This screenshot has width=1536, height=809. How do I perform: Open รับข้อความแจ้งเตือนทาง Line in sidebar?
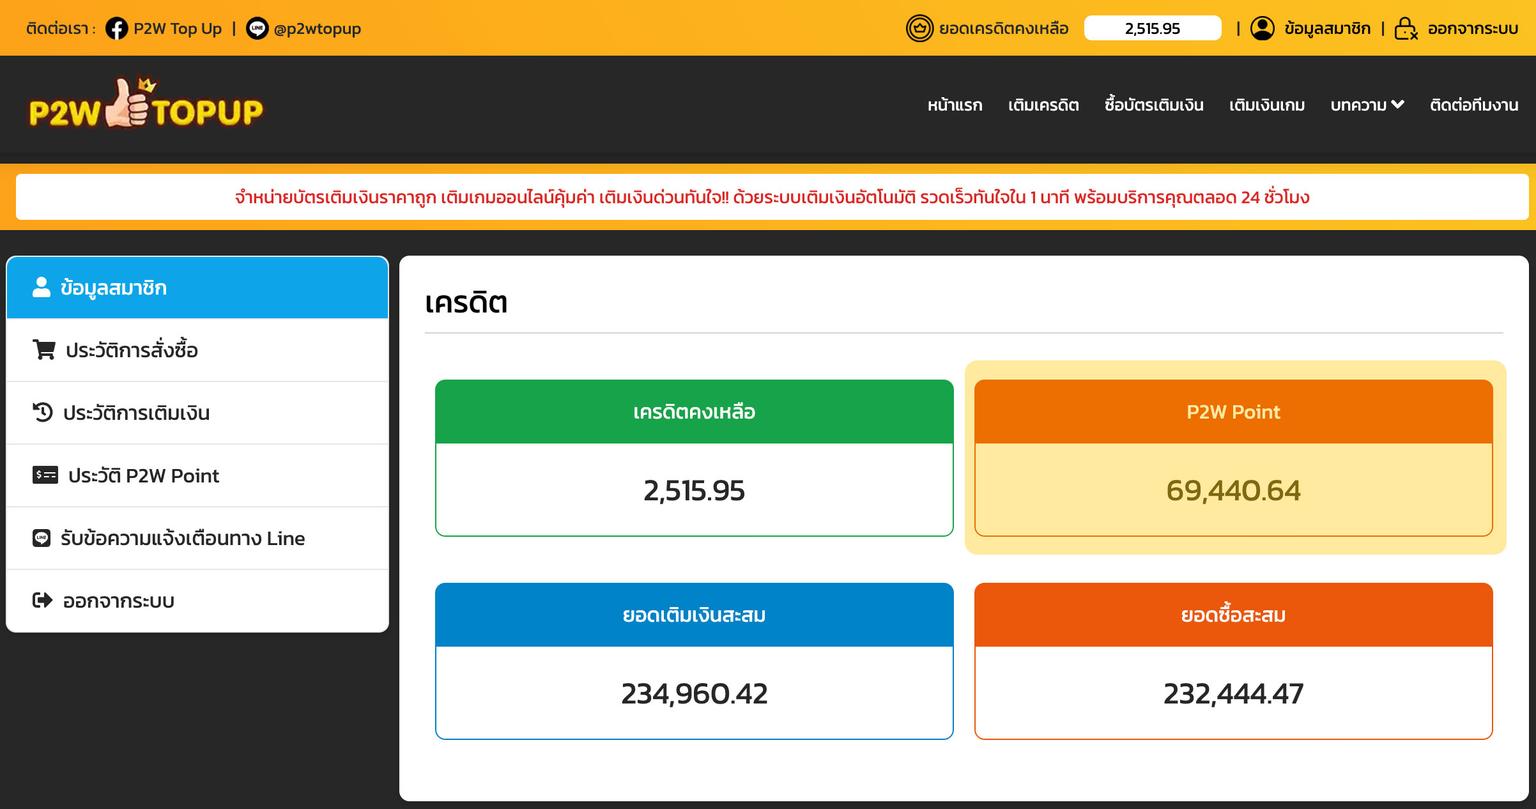(x=197, y=538)
